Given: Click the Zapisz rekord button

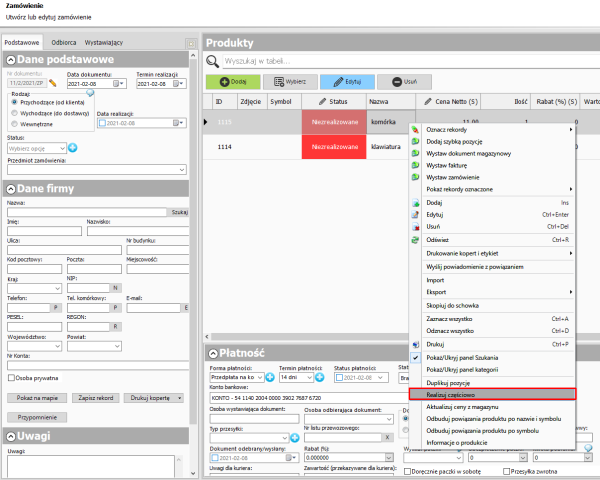Looking at the screenshot, I should 96,398.
